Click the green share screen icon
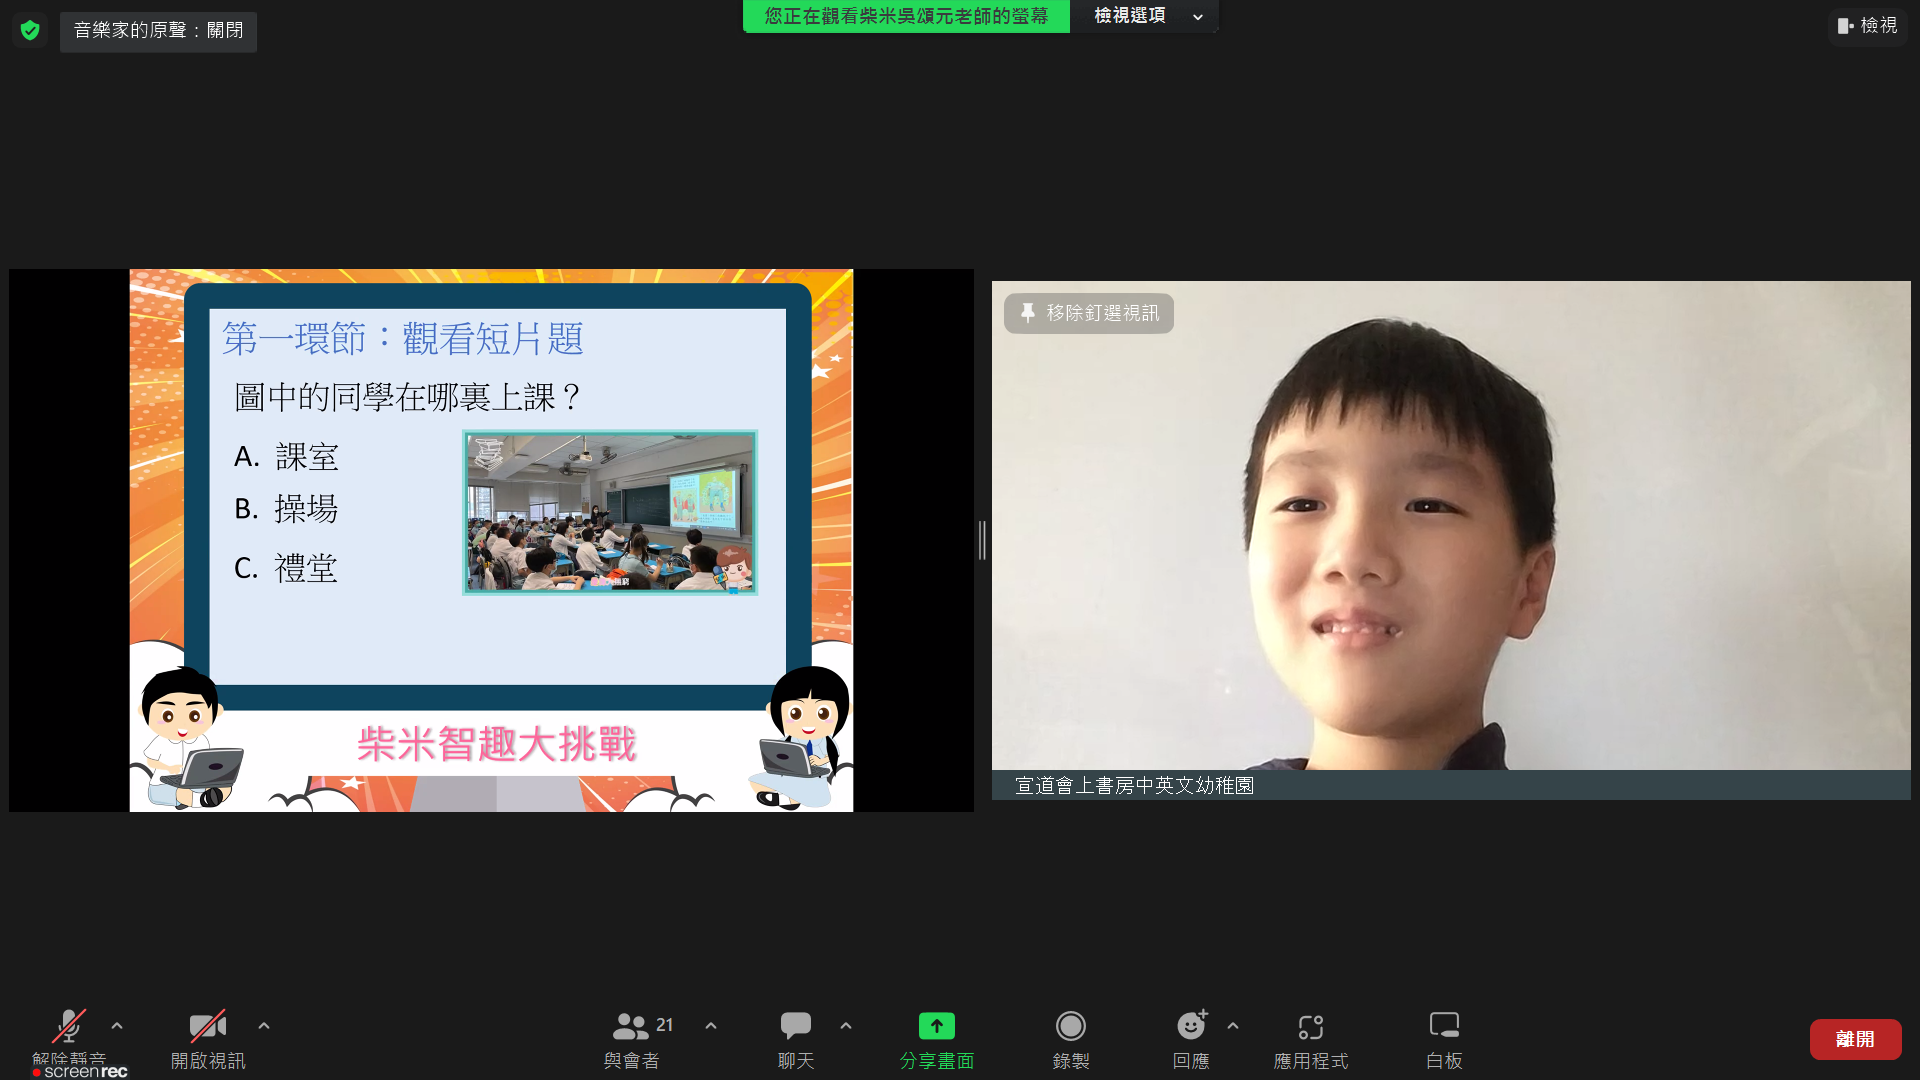The image size is (1920, 1080). click(x=936, y=1027)
